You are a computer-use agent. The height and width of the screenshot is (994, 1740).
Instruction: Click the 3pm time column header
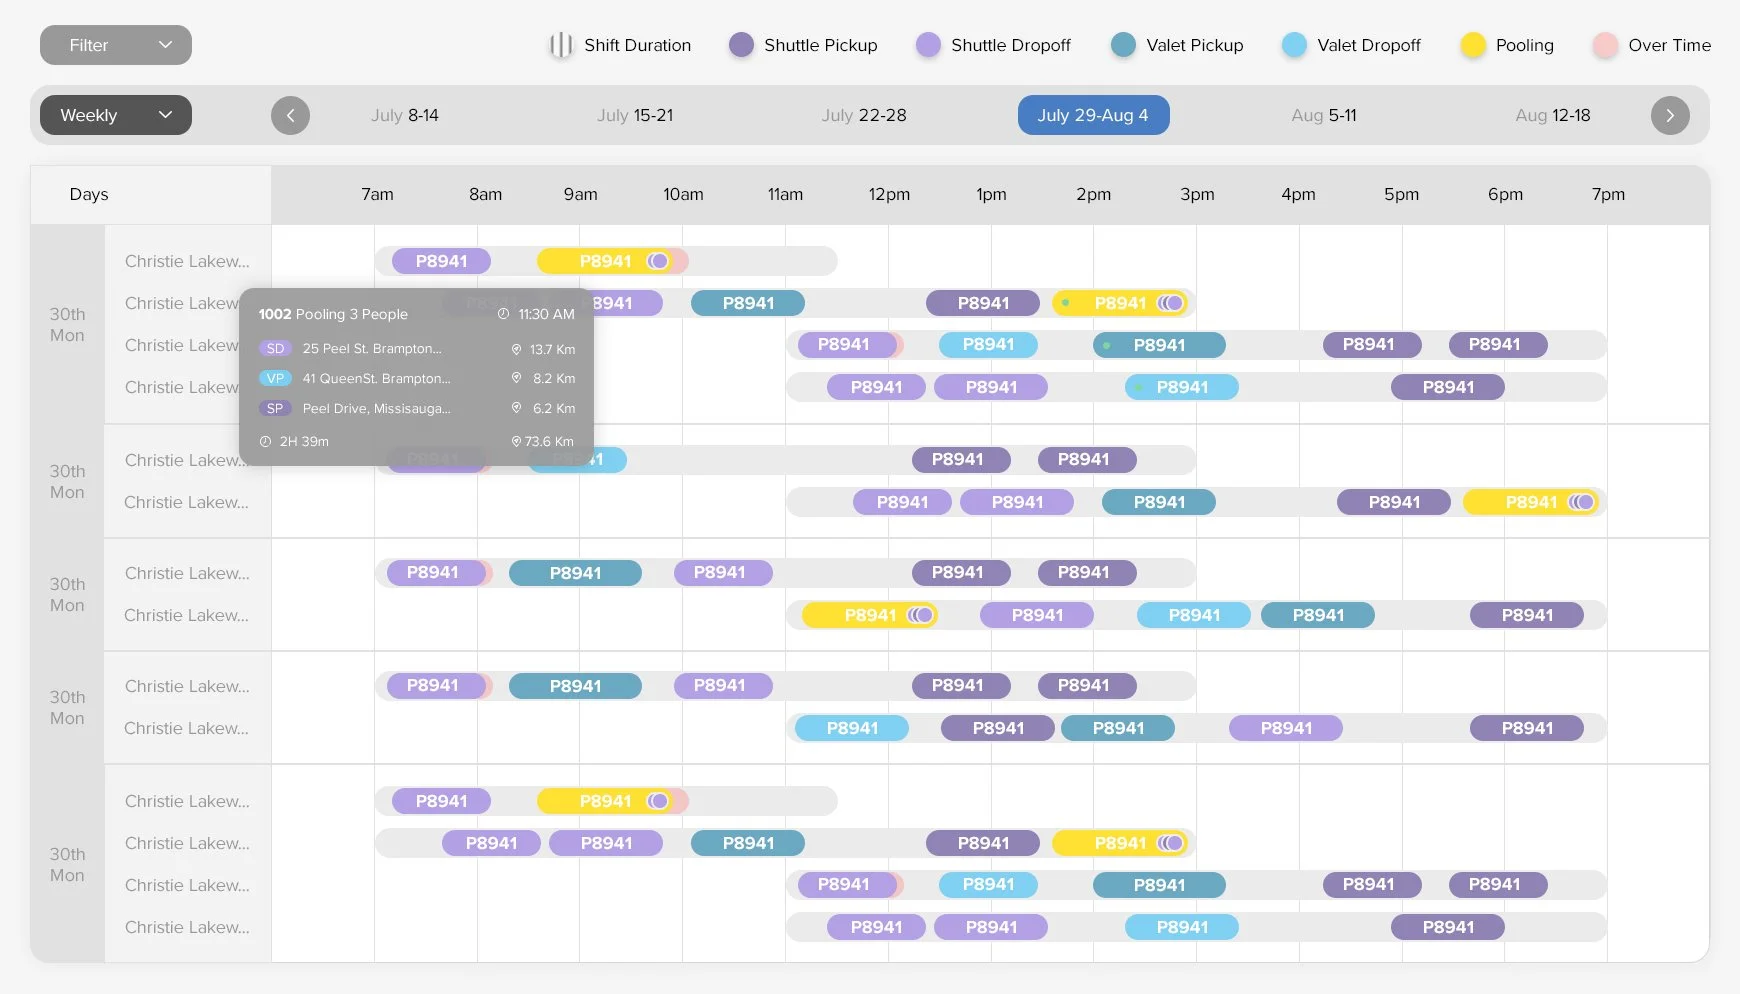pos(1197,194)
